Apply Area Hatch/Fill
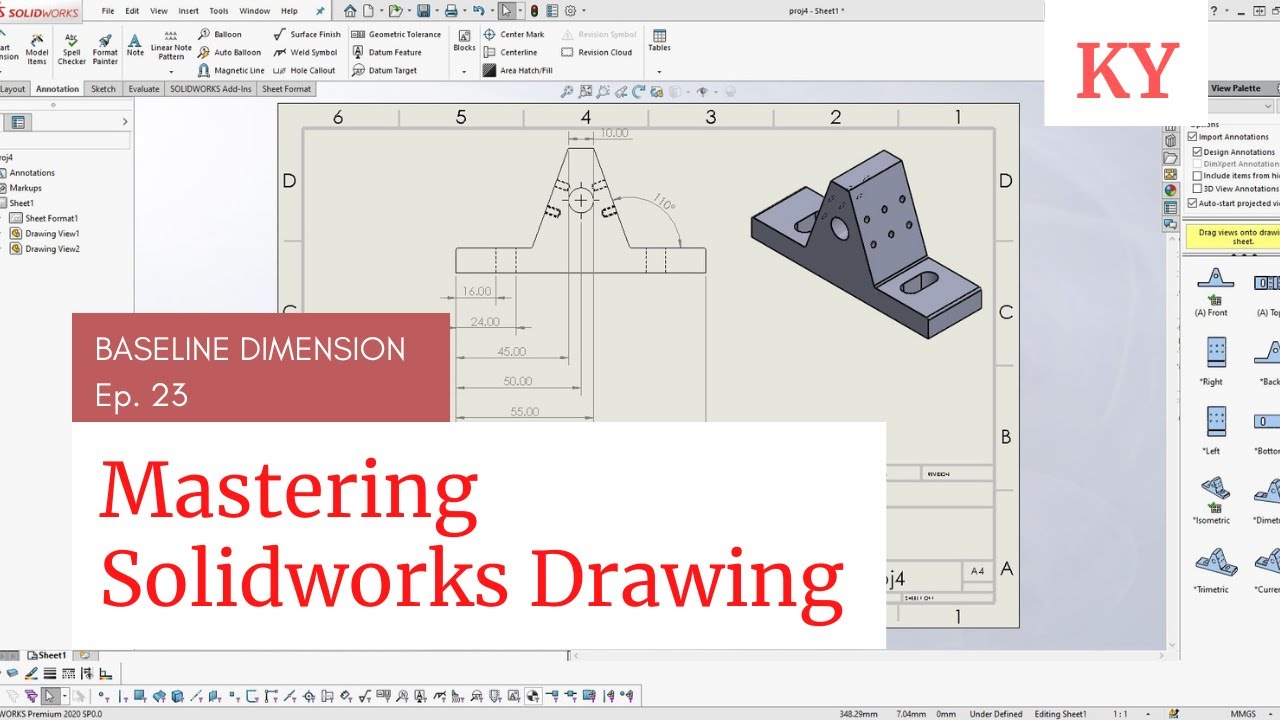1280x720 pixels. click(518, 70)
